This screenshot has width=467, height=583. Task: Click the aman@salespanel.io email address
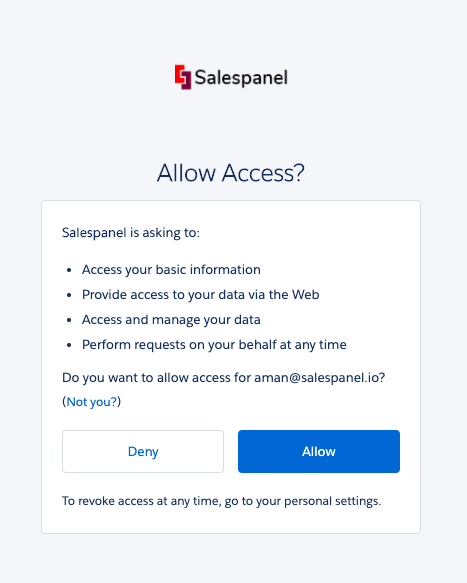pyautogui.click(x=316, y=378)
